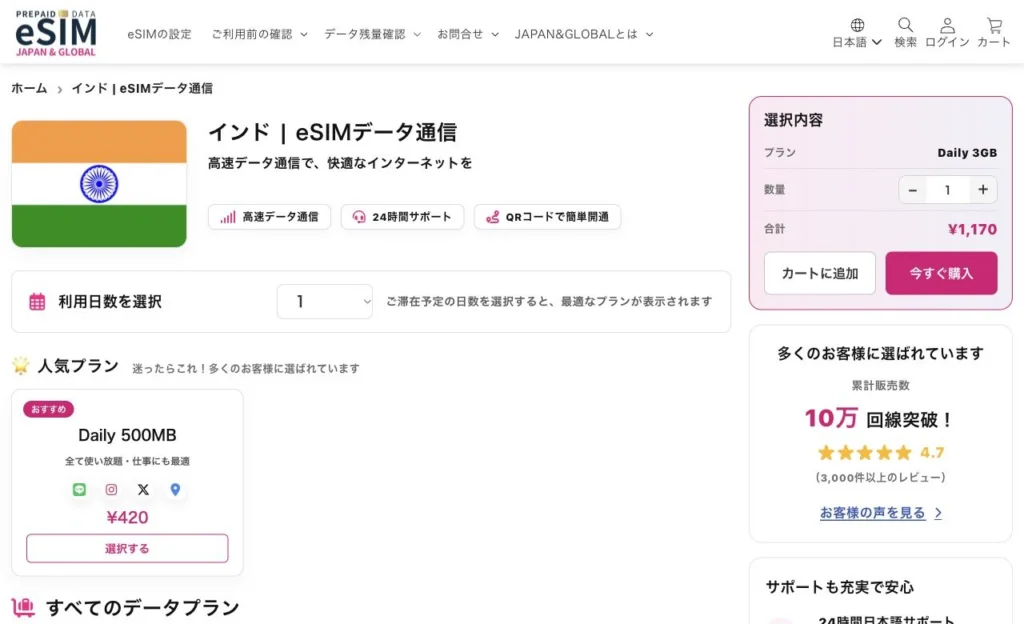Click the すべてのデータプラン heading
The width and height of the screenshot is (1024, 624).
pos(143,608)
